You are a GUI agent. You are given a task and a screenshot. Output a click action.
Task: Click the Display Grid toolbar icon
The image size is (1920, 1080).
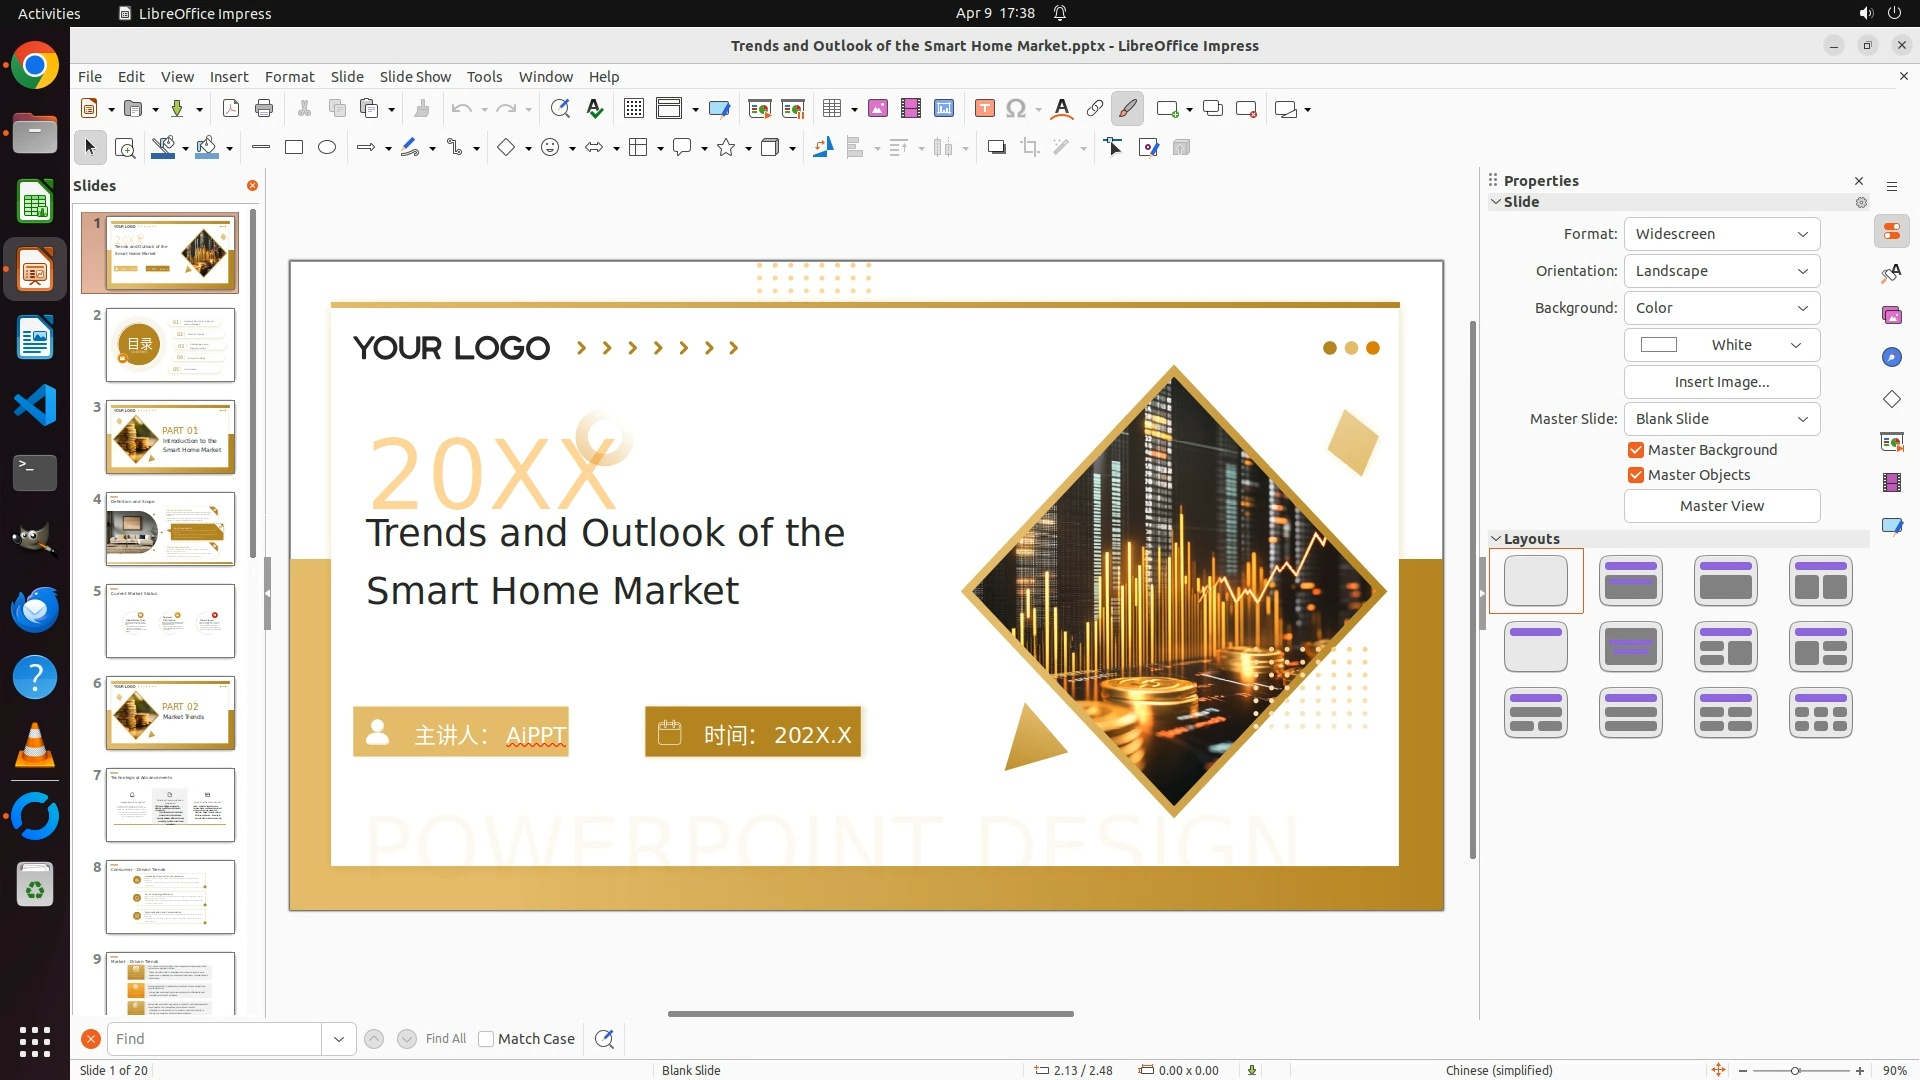[633, 109]
